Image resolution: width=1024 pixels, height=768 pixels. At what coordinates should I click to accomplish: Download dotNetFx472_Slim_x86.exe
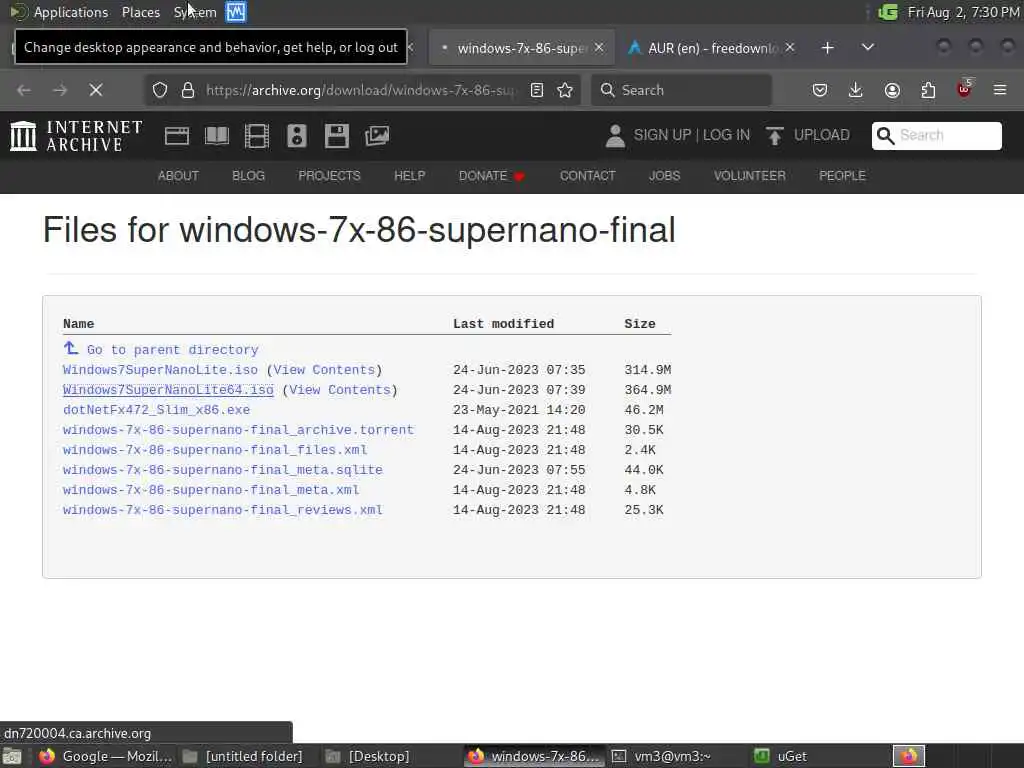tap(156, 410)
